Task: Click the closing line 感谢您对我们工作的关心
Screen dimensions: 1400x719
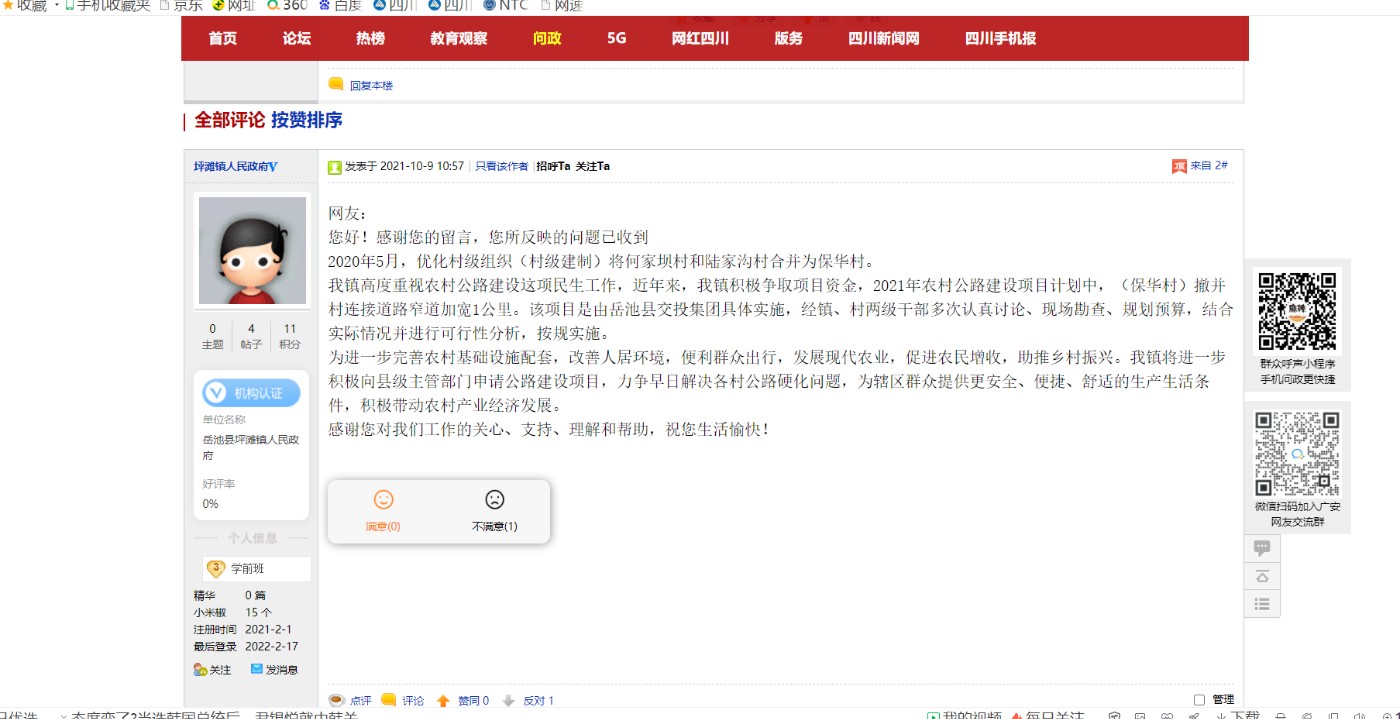Action: (550, 430)
